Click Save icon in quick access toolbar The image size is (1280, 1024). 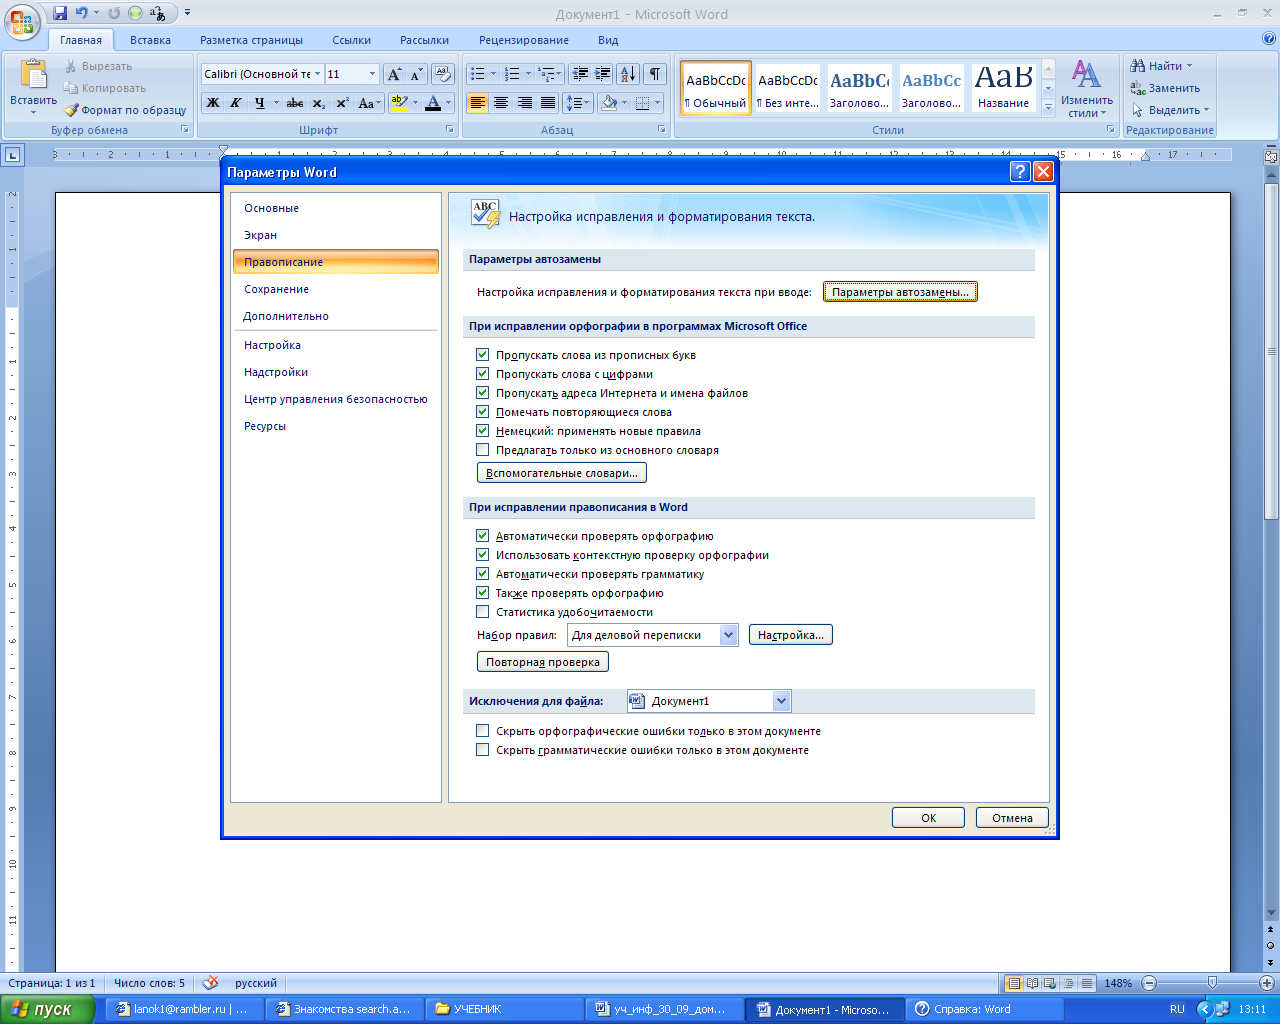point(60,13)
